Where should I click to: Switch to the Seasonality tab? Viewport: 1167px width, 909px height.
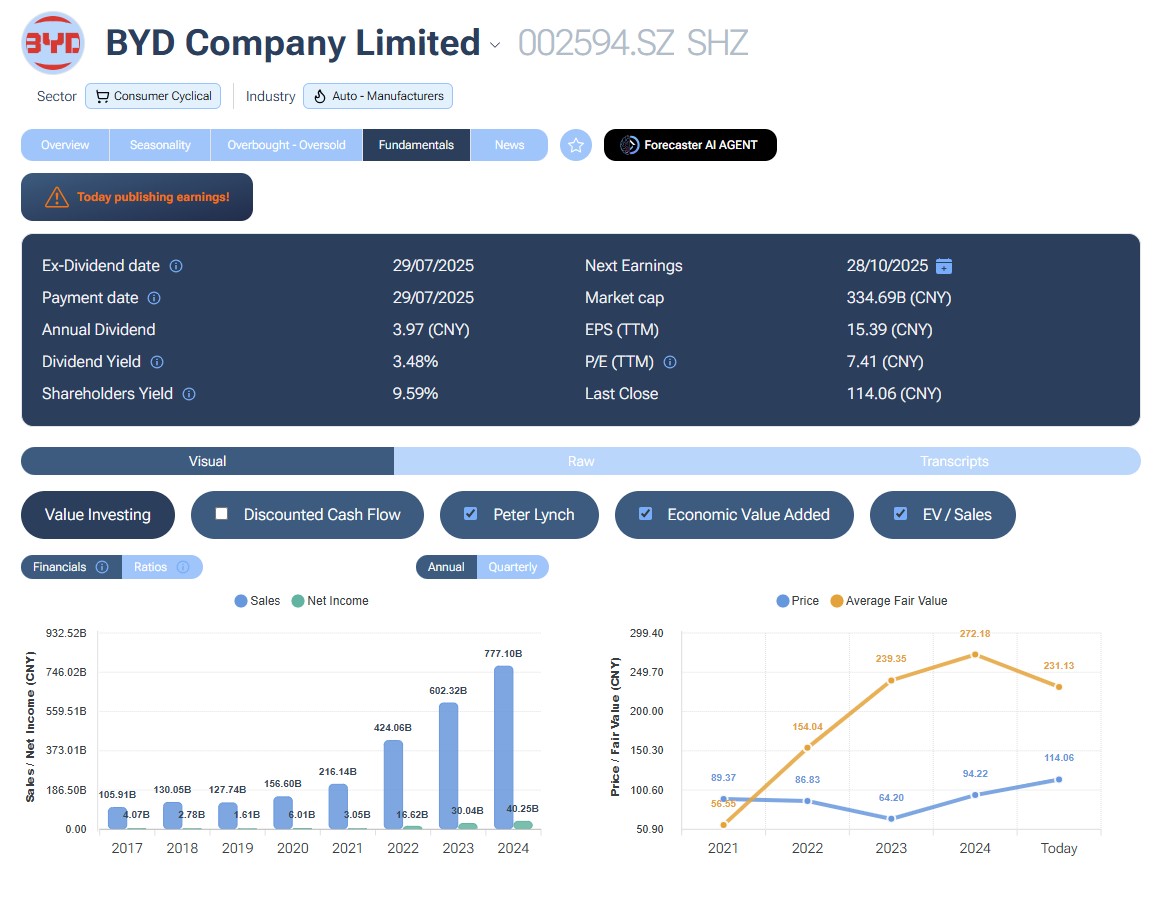tap(160, 145)
